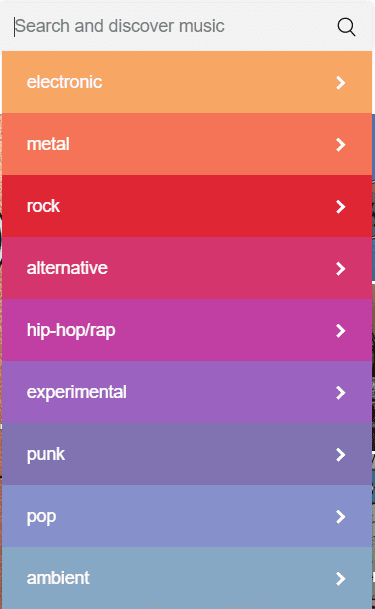375x609 pixels.
Task: Choose the hip-hop/rap genre text
Action: point(71,331)
